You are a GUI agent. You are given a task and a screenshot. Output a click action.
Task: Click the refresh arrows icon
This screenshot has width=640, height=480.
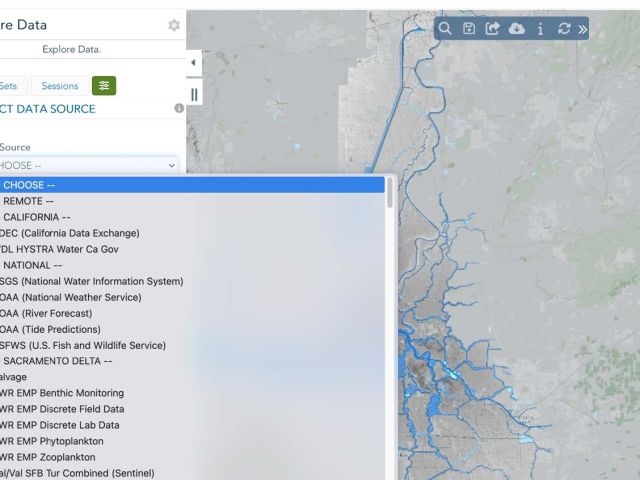pyautogui.click(x=564, y=29)
